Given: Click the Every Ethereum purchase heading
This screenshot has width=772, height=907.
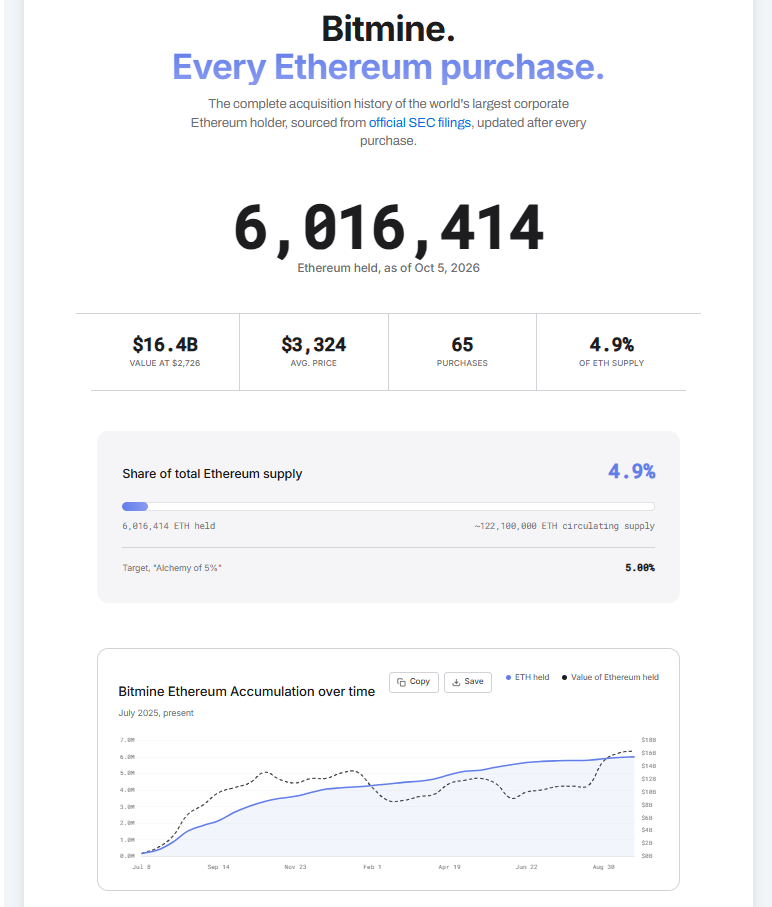Looking at the screenshot, I should tap(388, 67).
